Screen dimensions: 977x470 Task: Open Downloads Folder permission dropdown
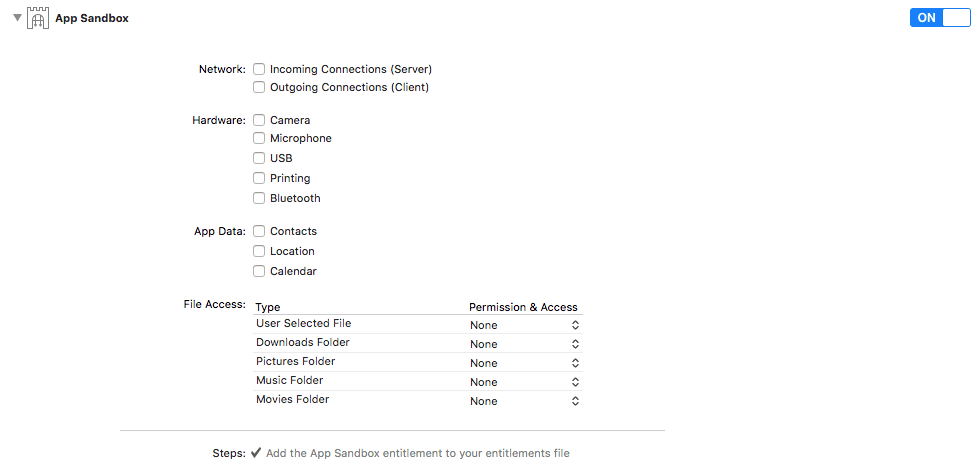(525, 344)
